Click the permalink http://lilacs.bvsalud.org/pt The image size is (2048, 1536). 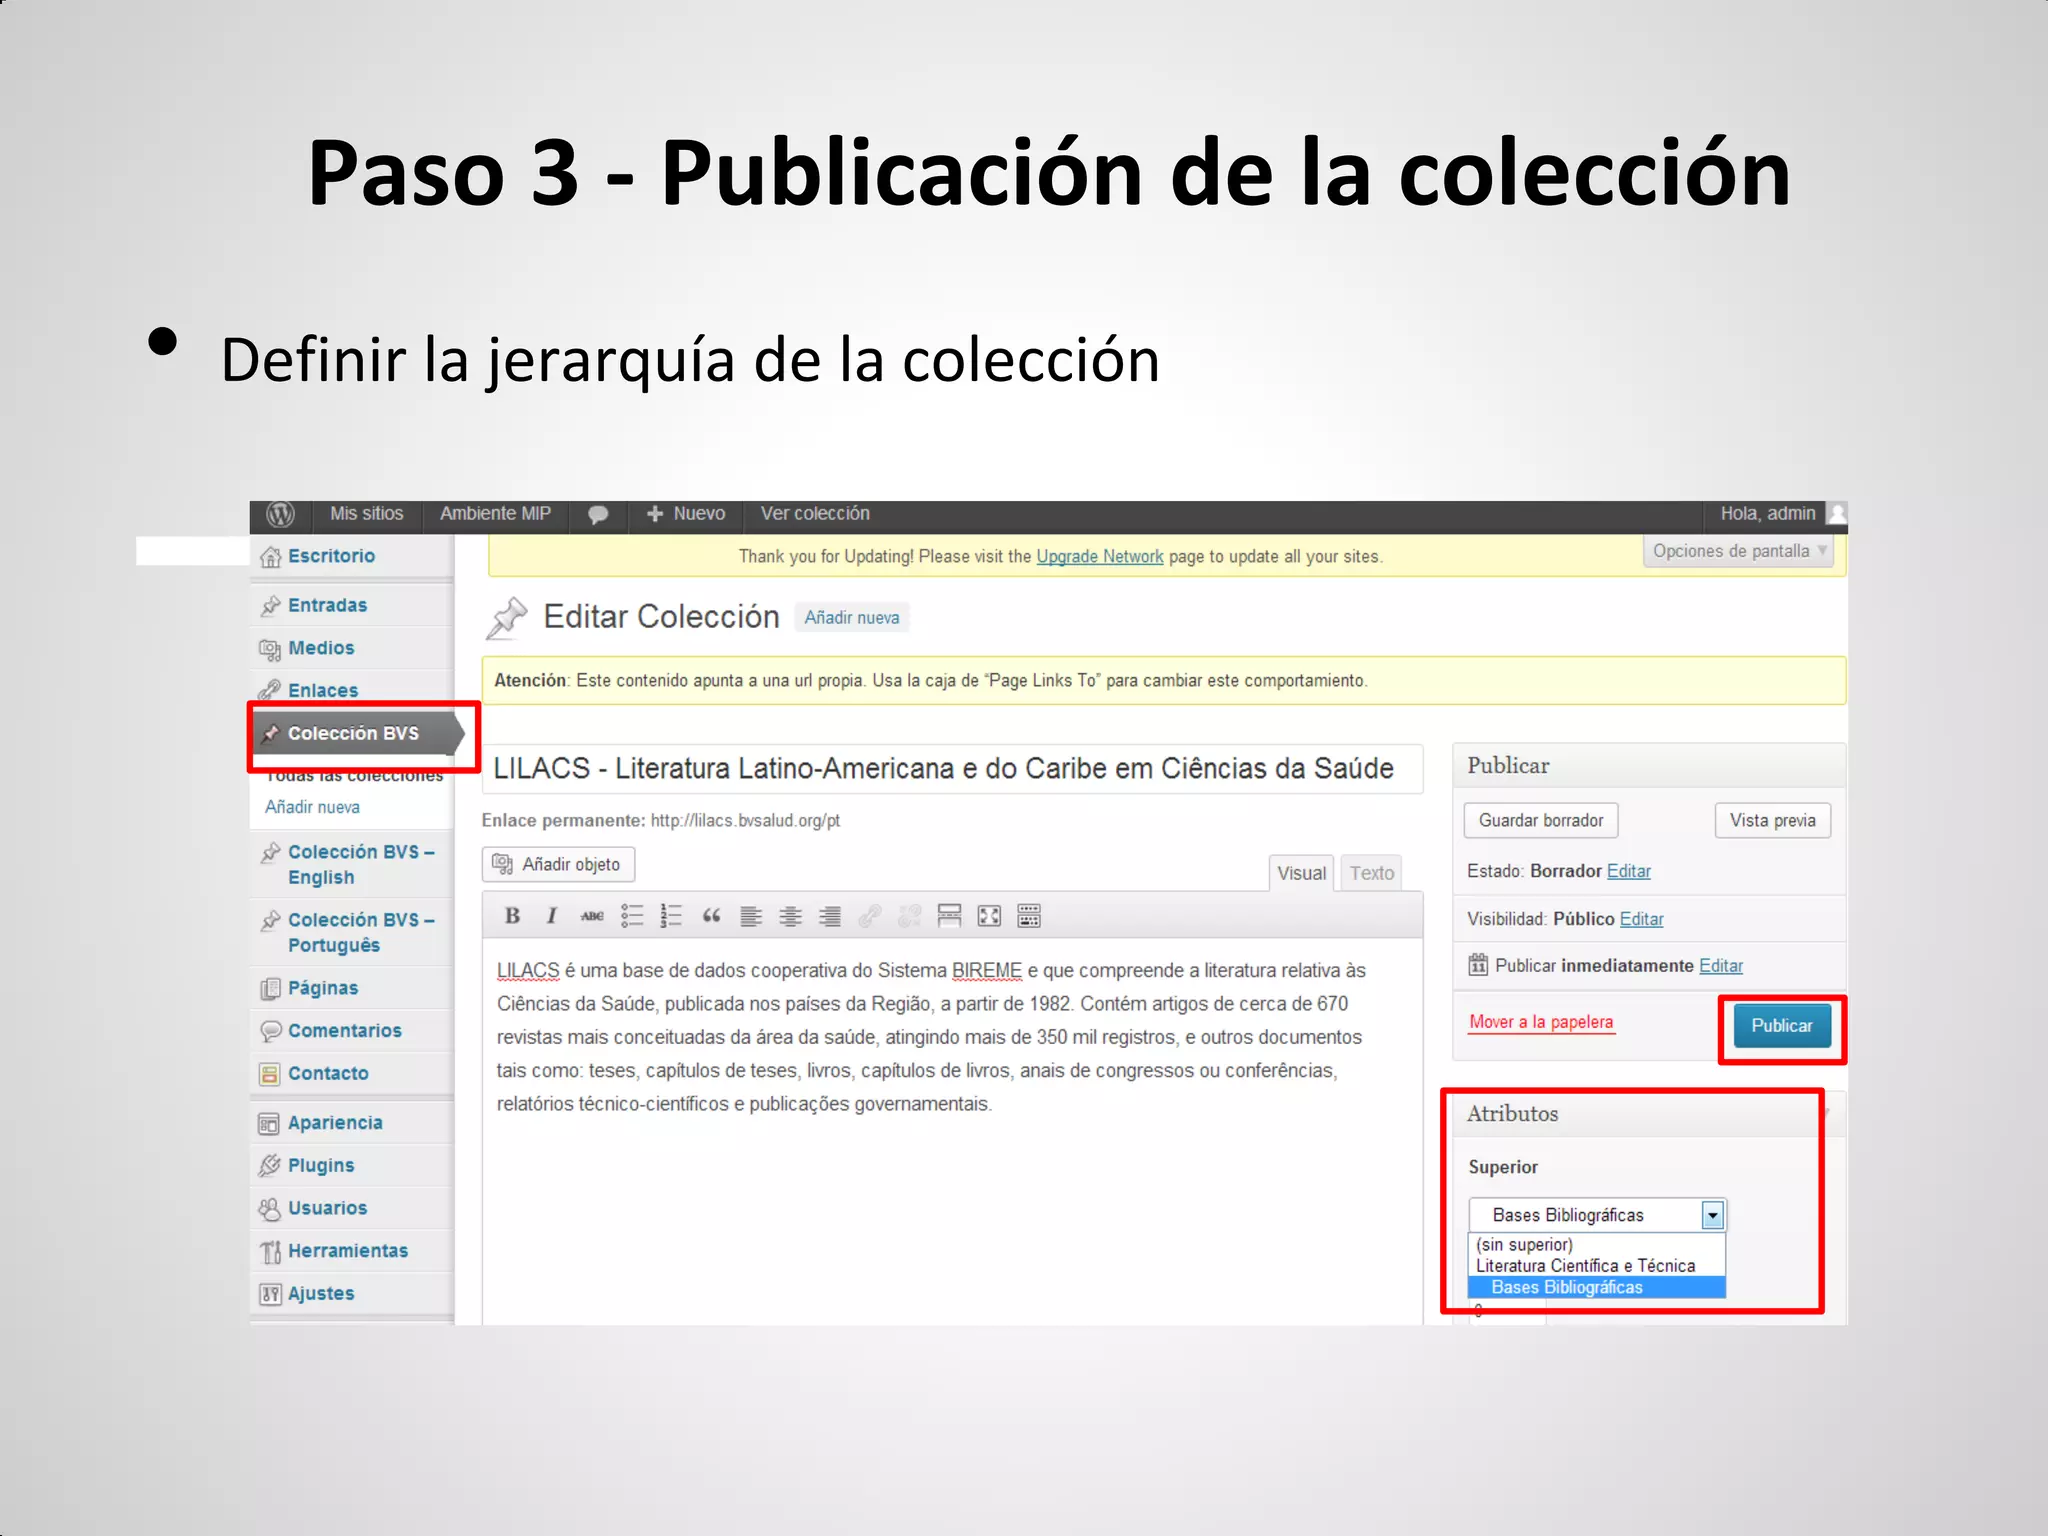pyautogui.click(x=745, y=821)
